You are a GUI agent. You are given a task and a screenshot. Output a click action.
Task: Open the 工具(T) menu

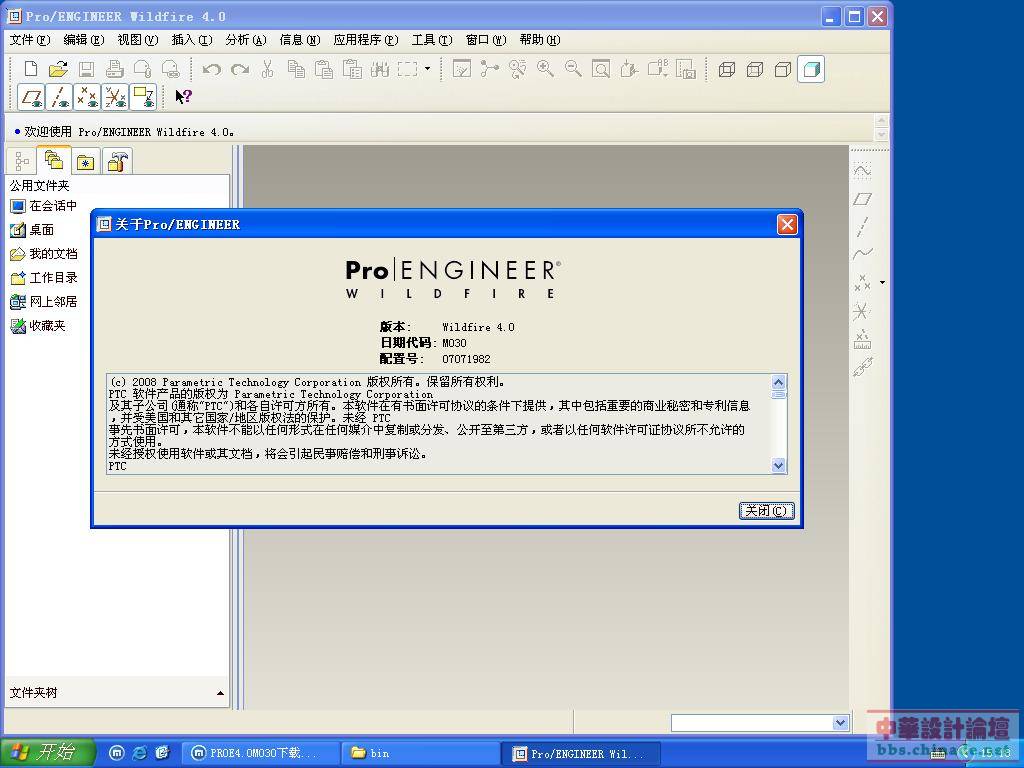coord(432,40)
